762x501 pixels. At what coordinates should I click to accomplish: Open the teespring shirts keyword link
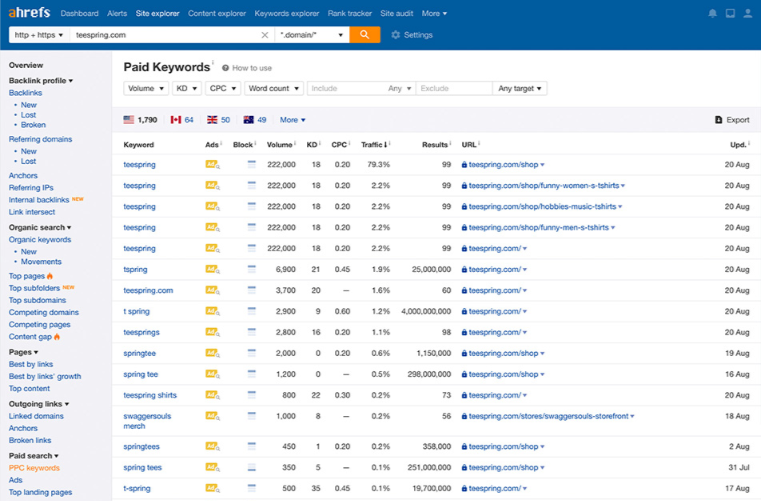150,396
